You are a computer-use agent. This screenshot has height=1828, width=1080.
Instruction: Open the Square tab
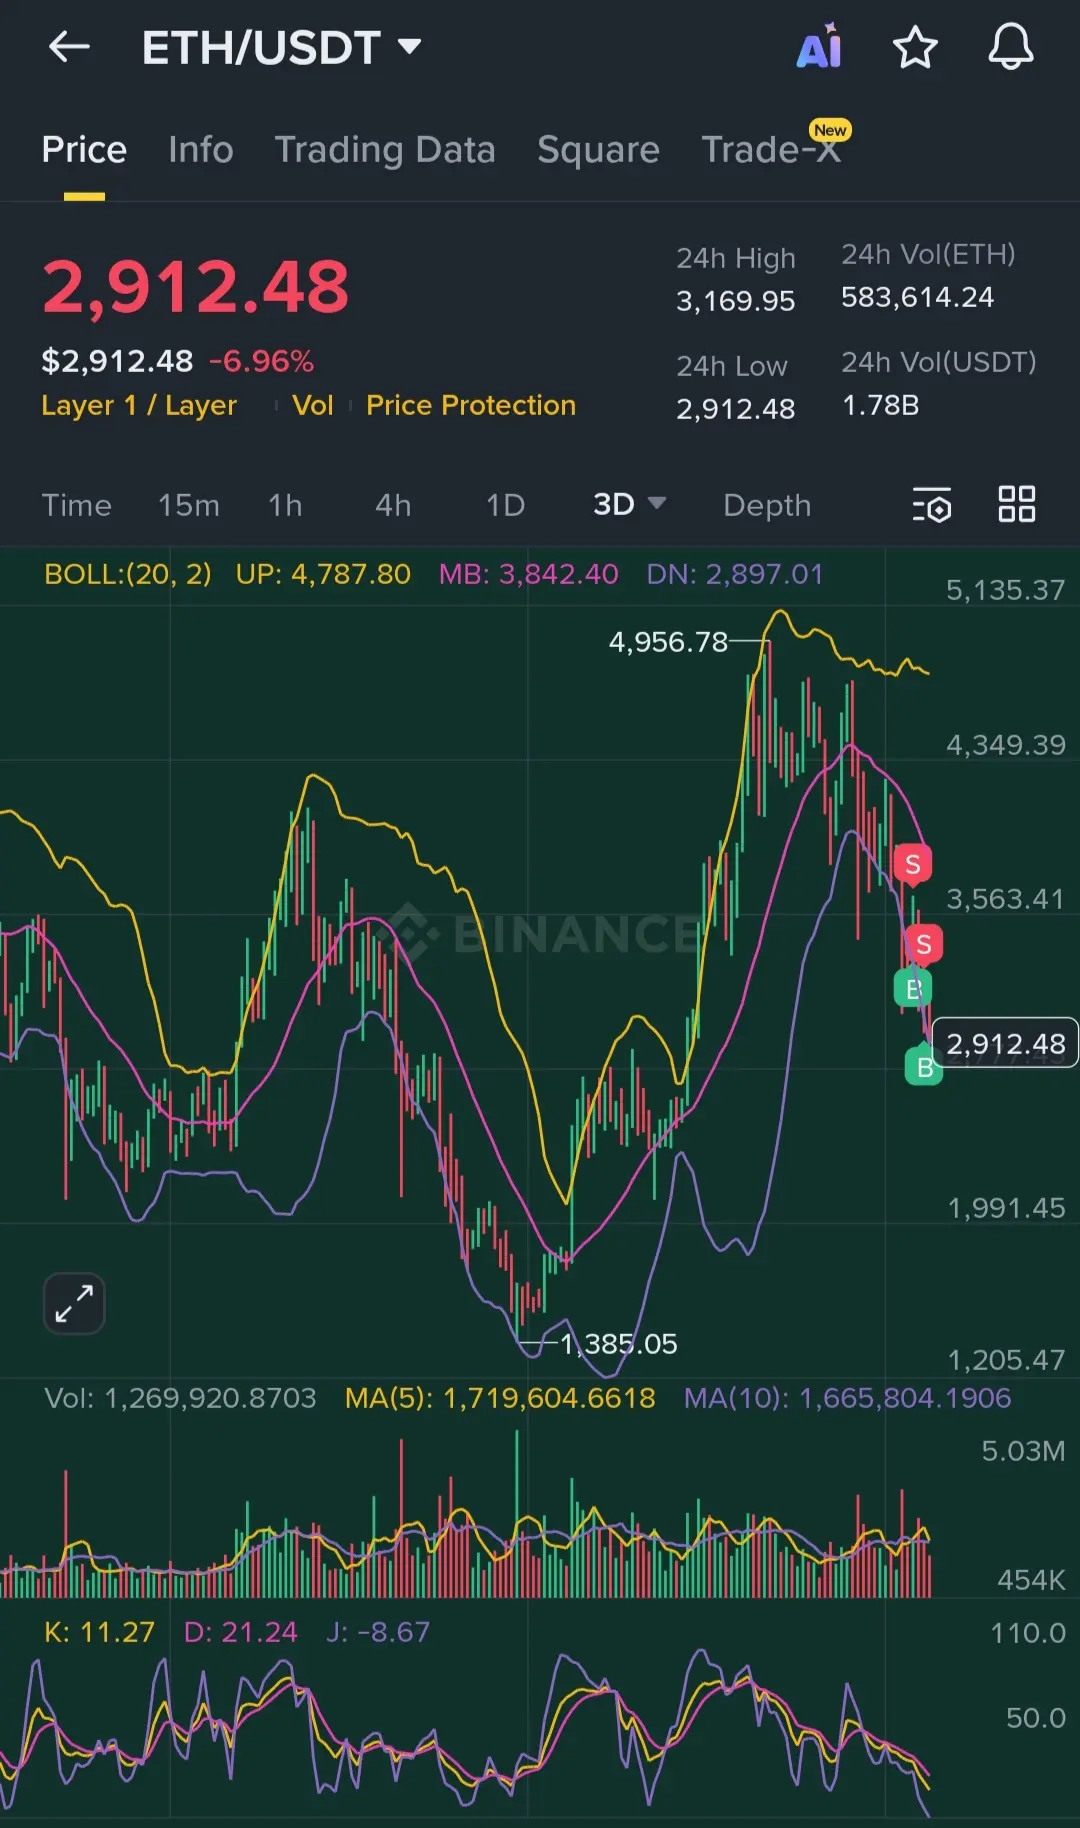tap(598, 150)
